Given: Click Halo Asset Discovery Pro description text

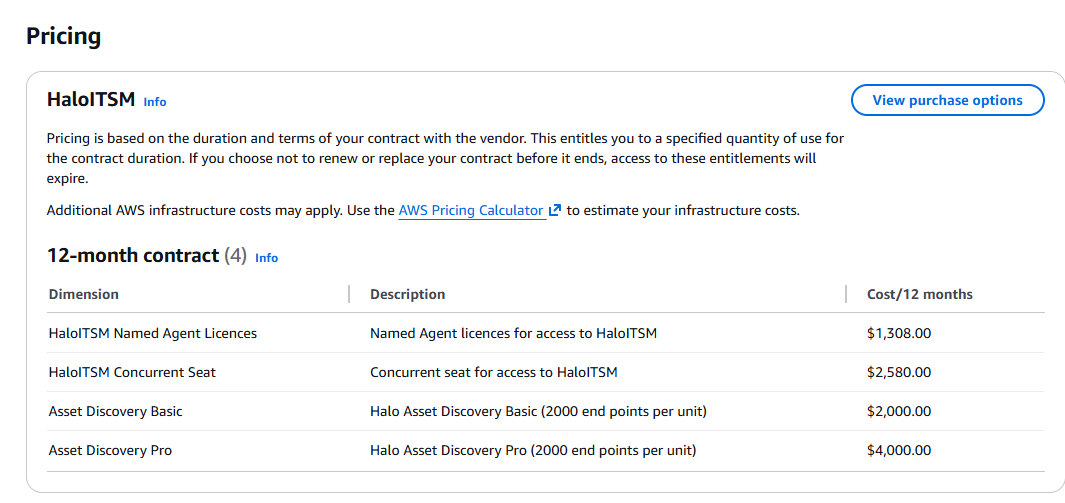Looking at the screenshot, I should click(x=532, y=450).
